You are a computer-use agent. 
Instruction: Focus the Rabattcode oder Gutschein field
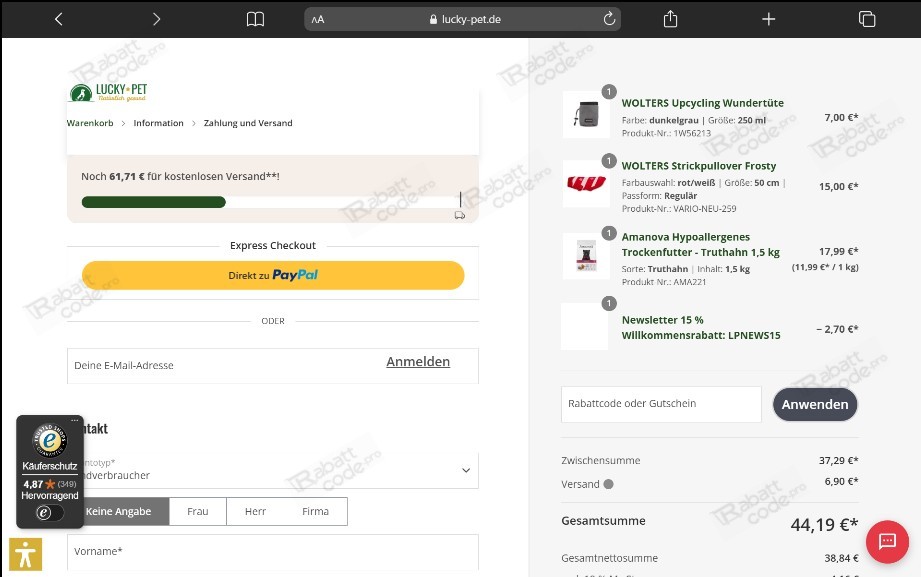[x=661, y=404]
